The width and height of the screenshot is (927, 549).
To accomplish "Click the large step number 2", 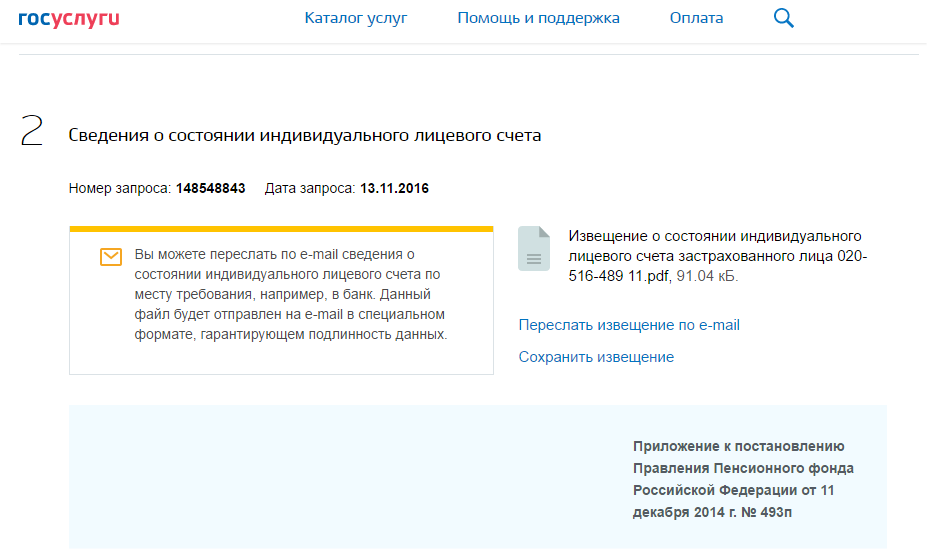I will tap(32, 132).
